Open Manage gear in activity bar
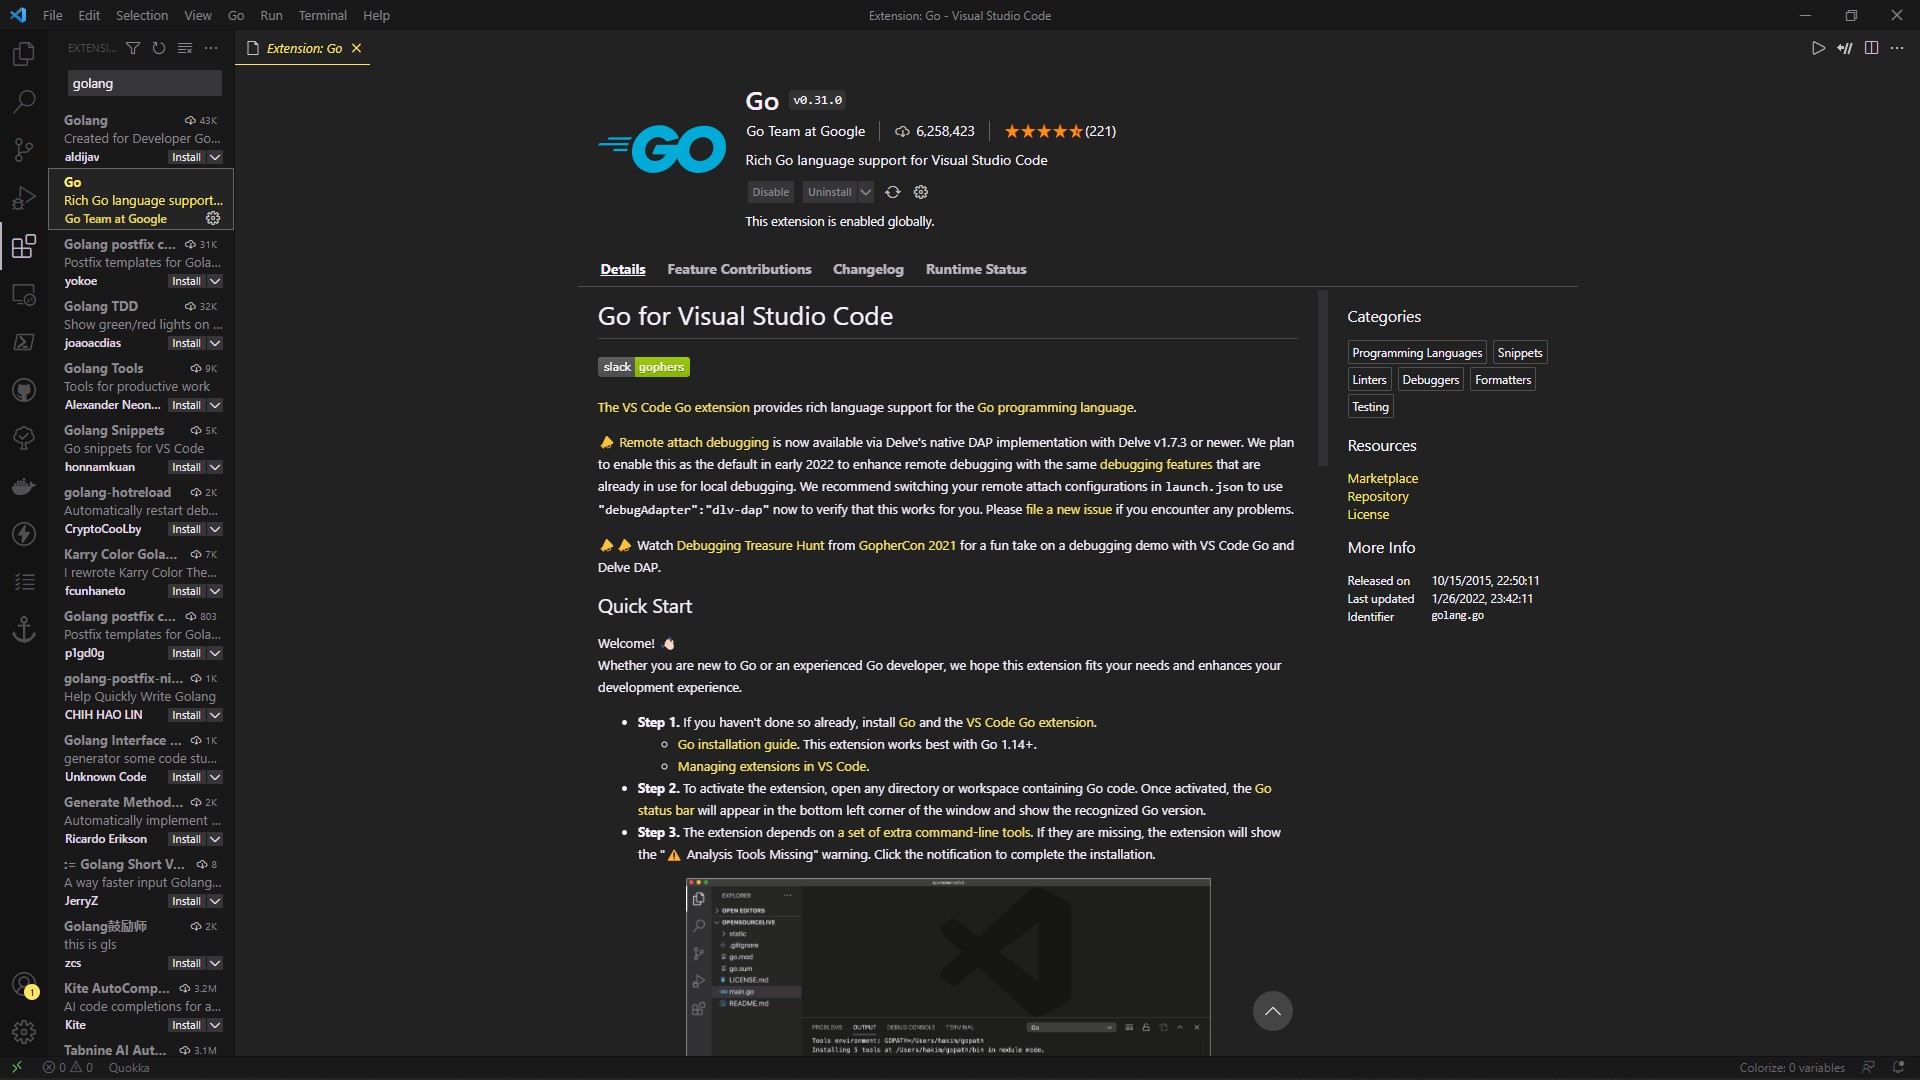 tap(24, 1031)
